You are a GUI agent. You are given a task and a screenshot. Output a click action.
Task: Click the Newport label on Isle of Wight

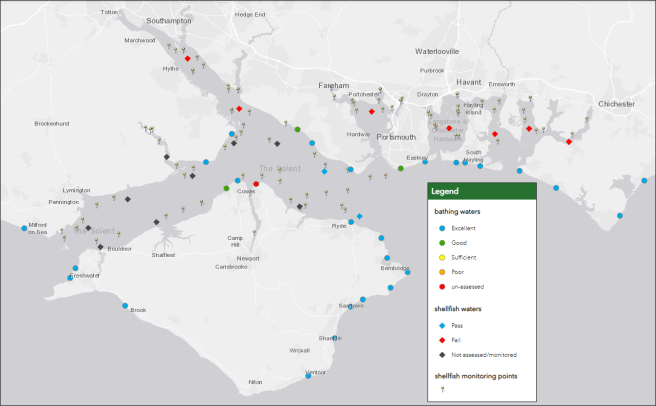click(x=247, y=258)
